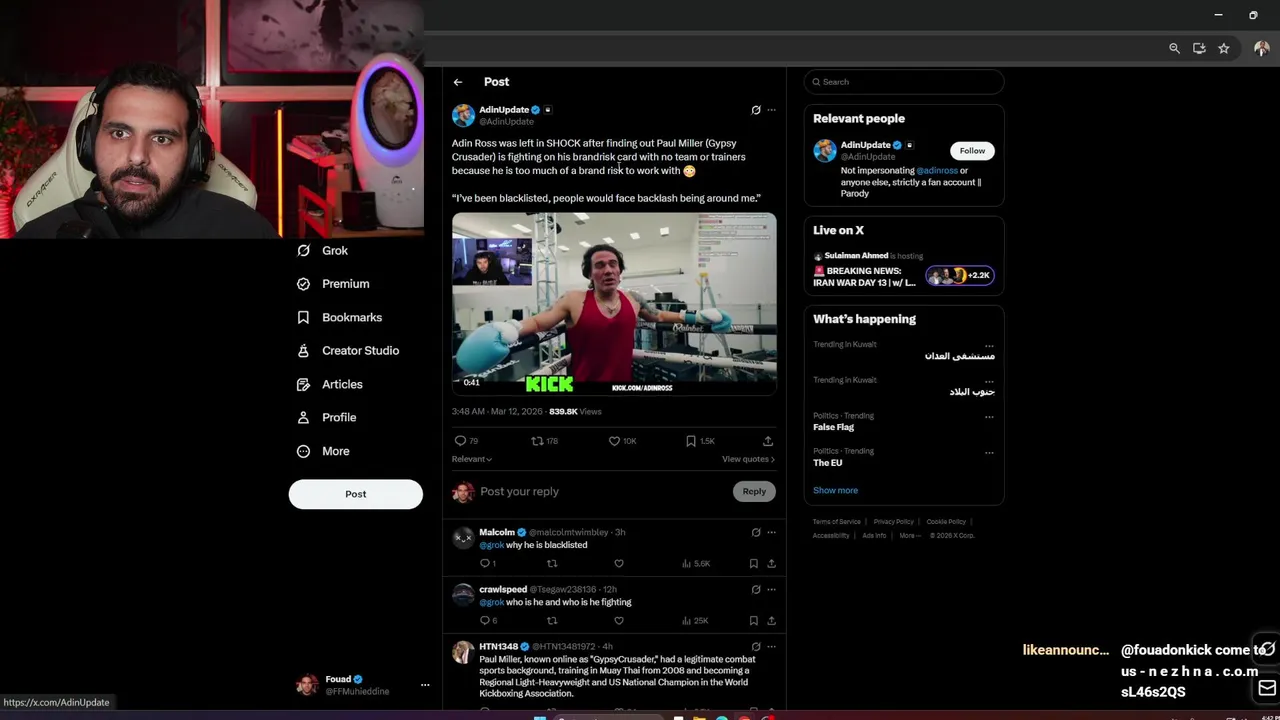Viewport: 1280px width, 720px height.
Task: Like Malcolm's reply
Action: click(x=619, y=564)
